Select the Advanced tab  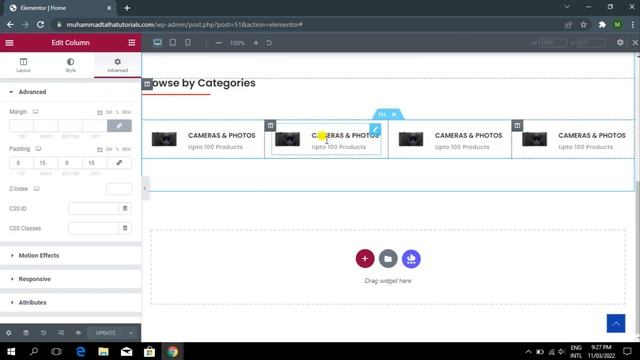118,65
